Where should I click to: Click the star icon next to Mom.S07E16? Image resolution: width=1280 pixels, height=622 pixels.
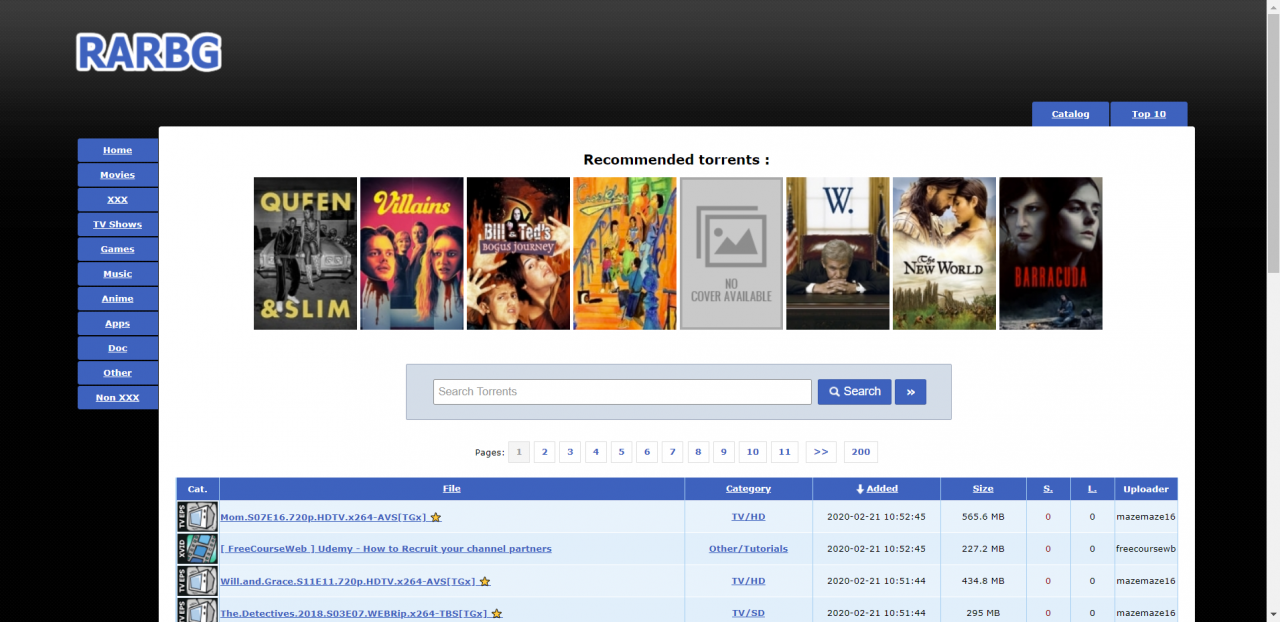(436, 518)
